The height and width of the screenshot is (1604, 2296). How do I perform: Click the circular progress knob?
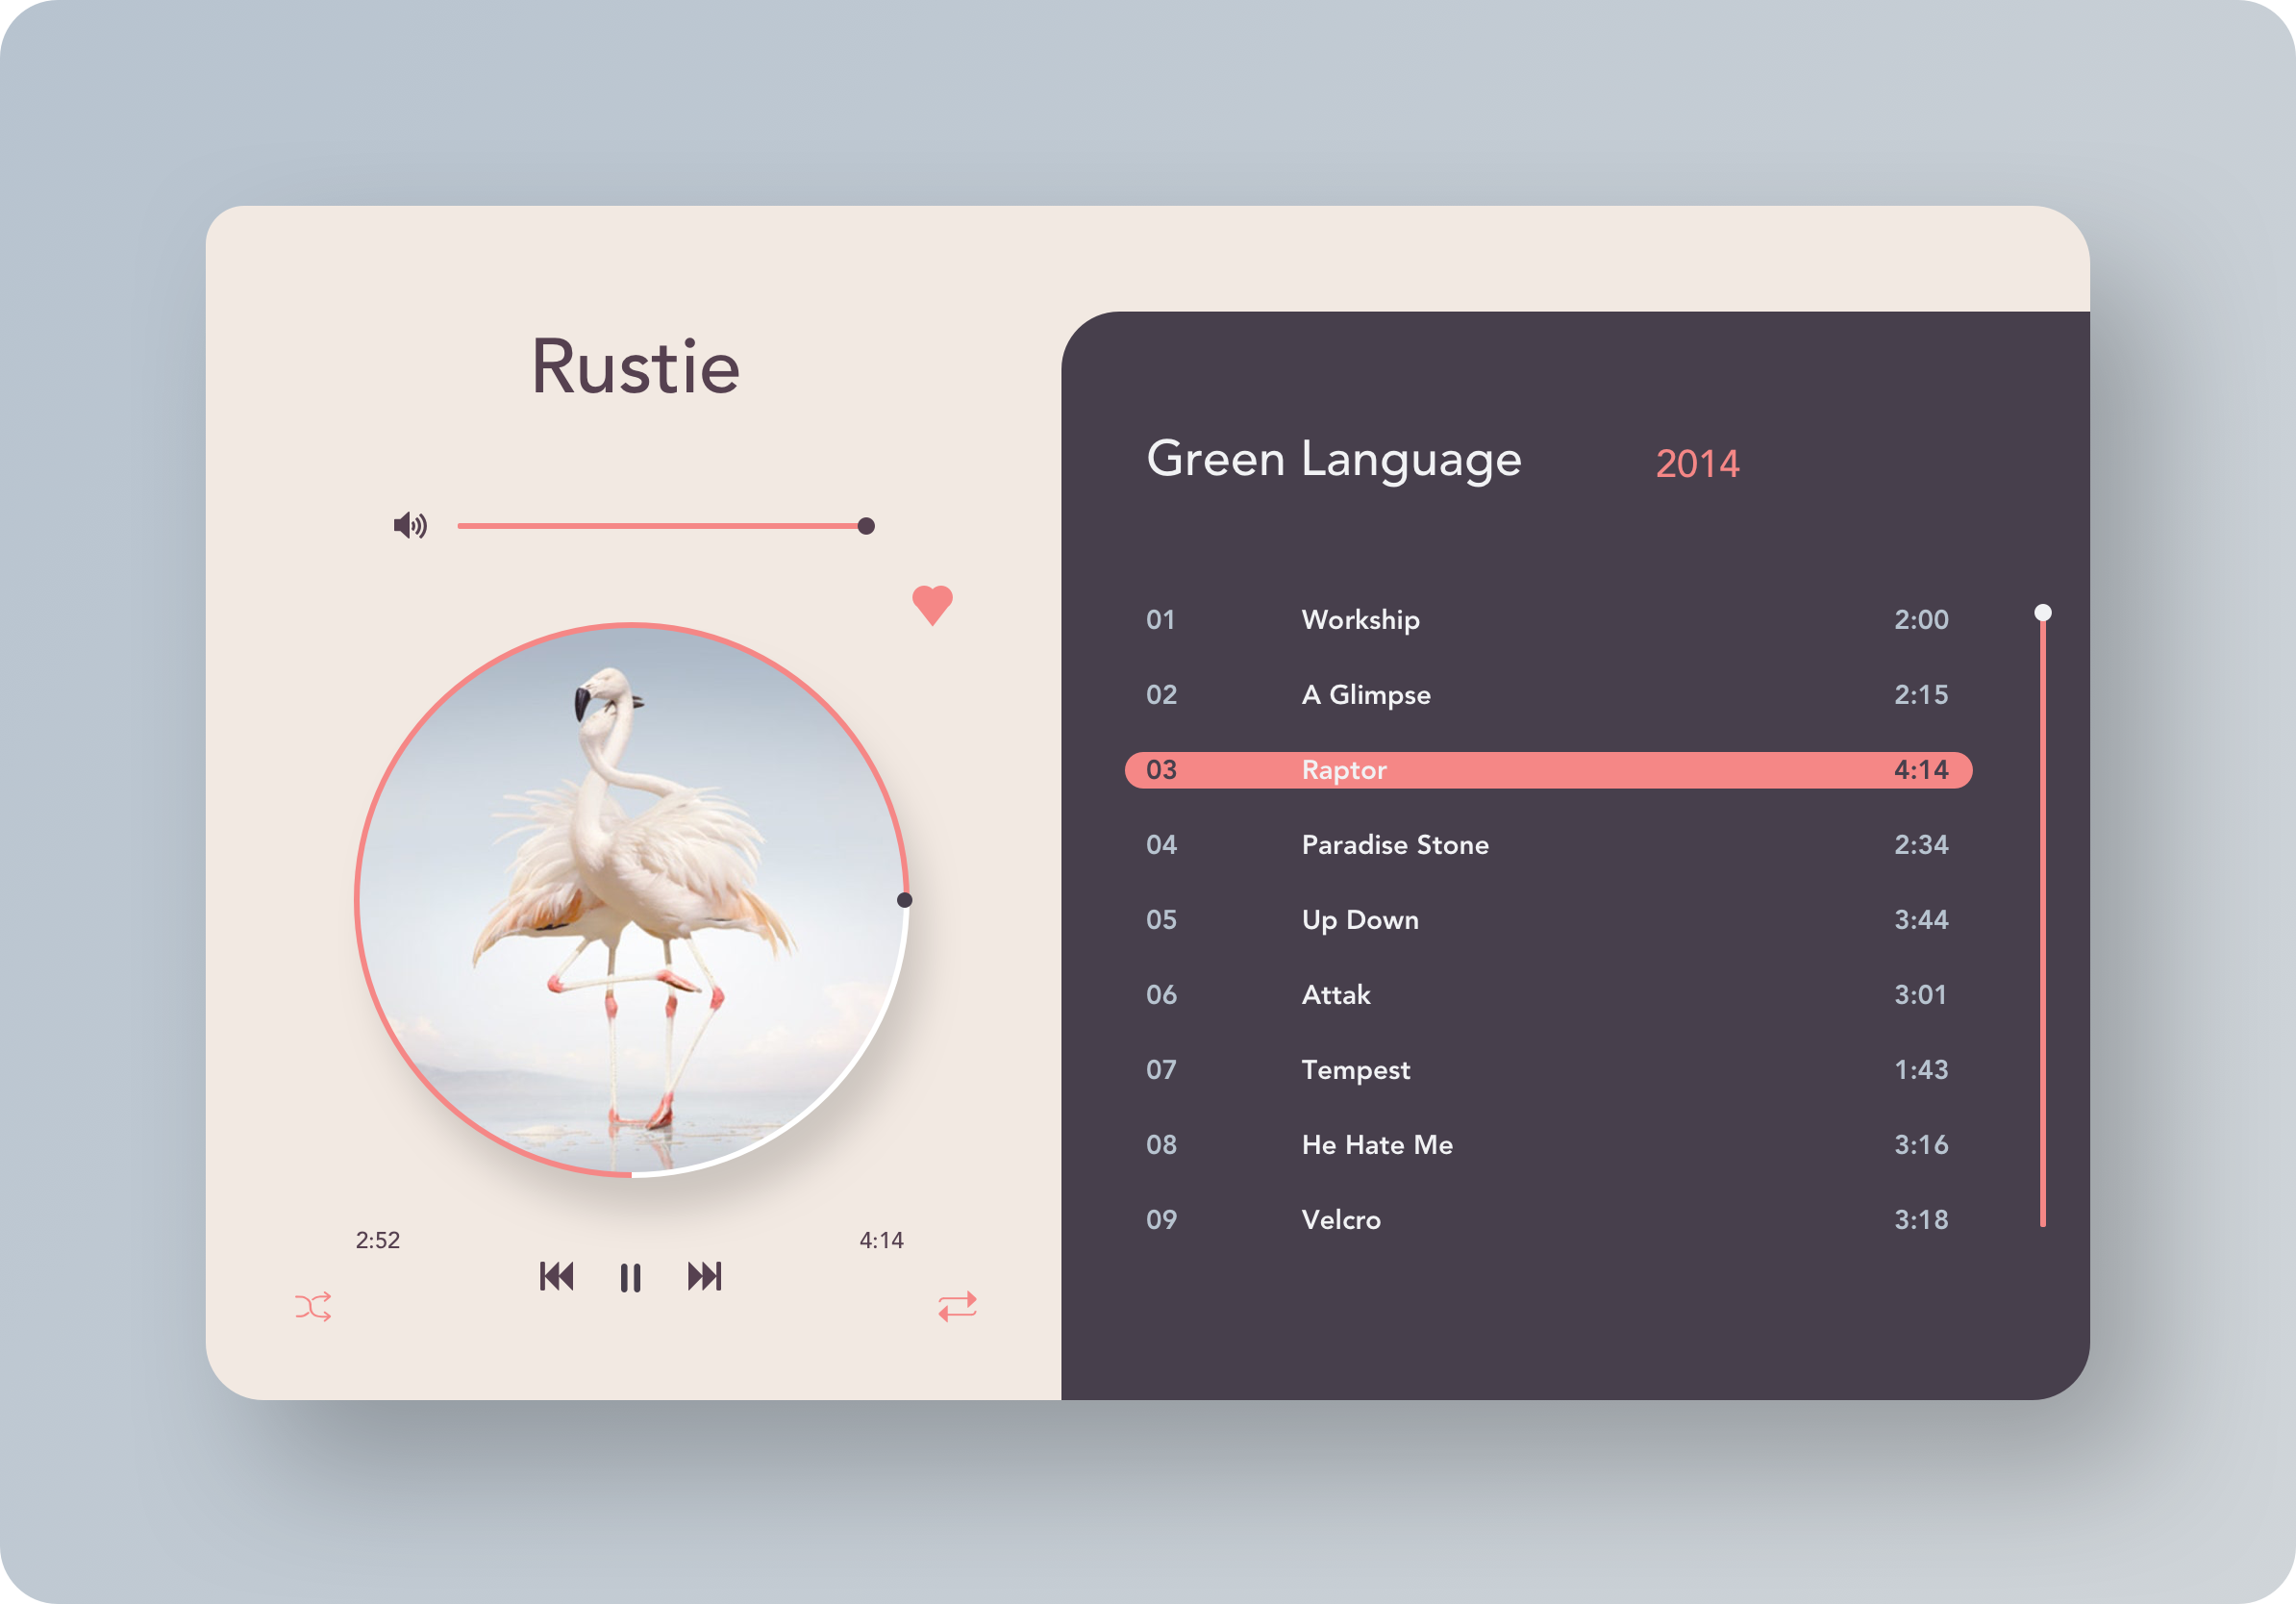(x=904, y=900)
